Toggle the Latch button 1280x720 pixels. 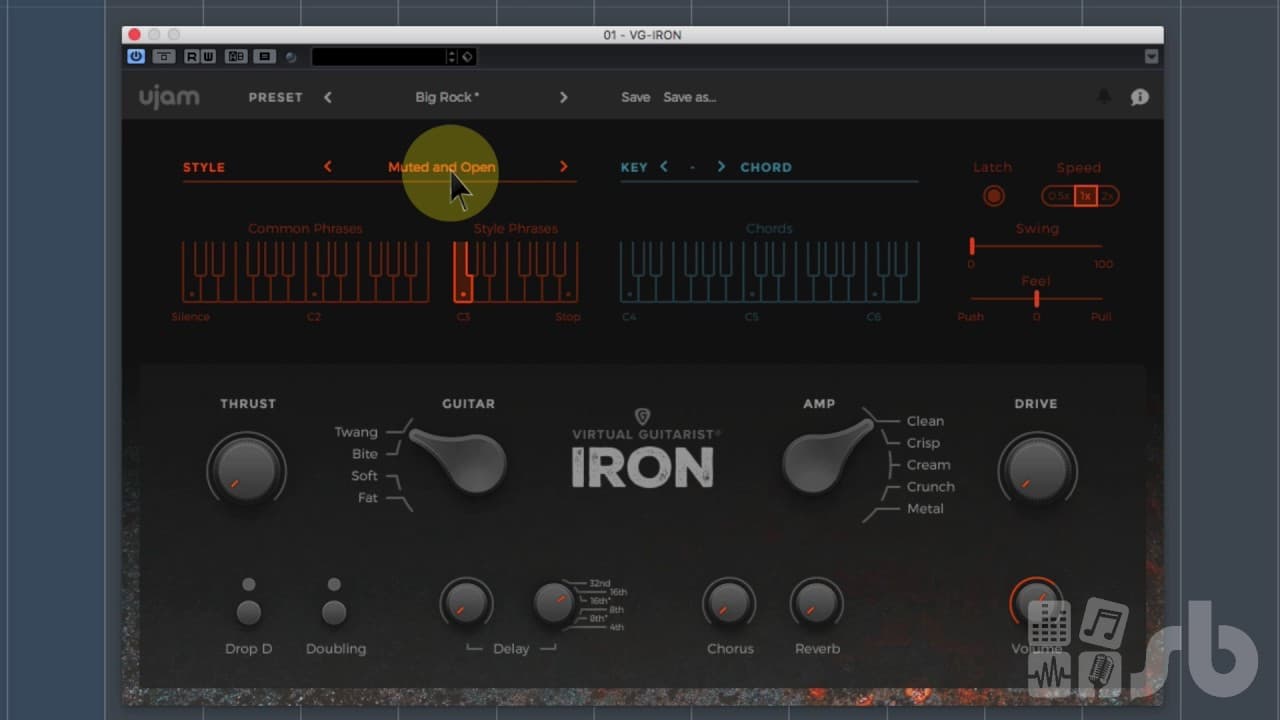coord(993,196)
